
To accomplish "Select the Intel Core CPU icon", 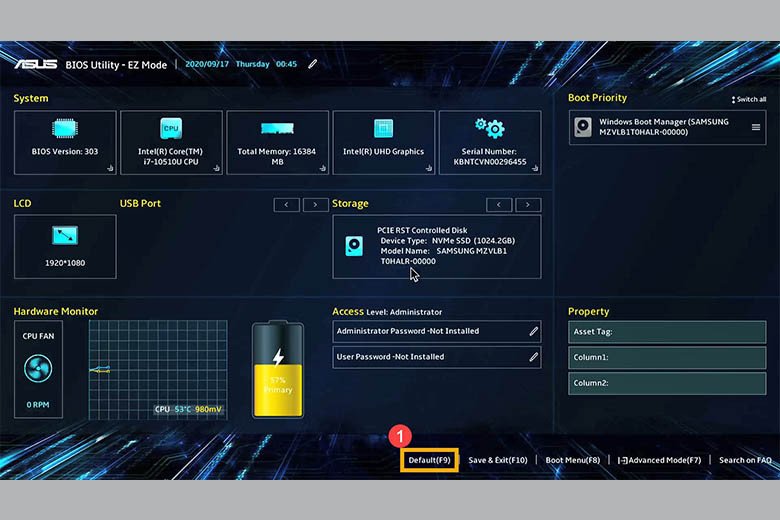I will 171,128.
